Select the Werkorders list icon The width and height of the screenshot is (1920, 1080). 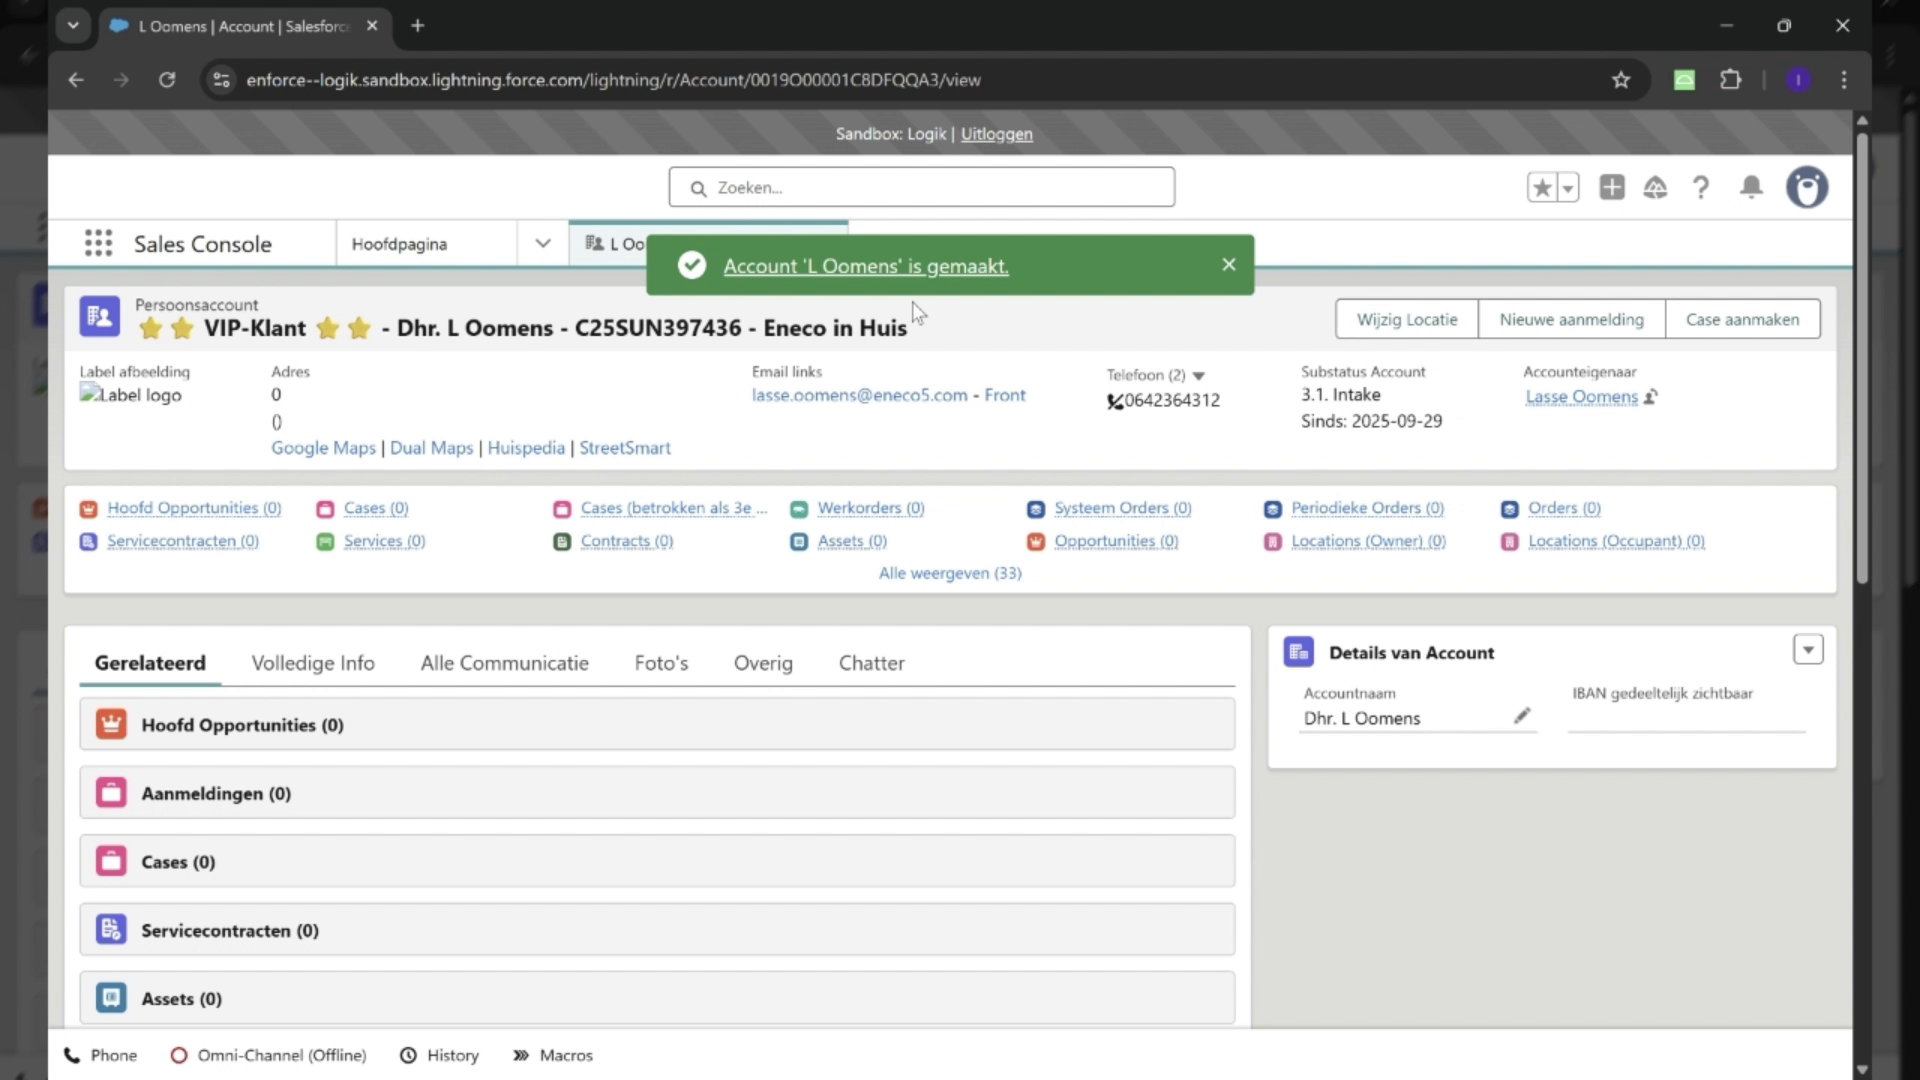(799, 509)
